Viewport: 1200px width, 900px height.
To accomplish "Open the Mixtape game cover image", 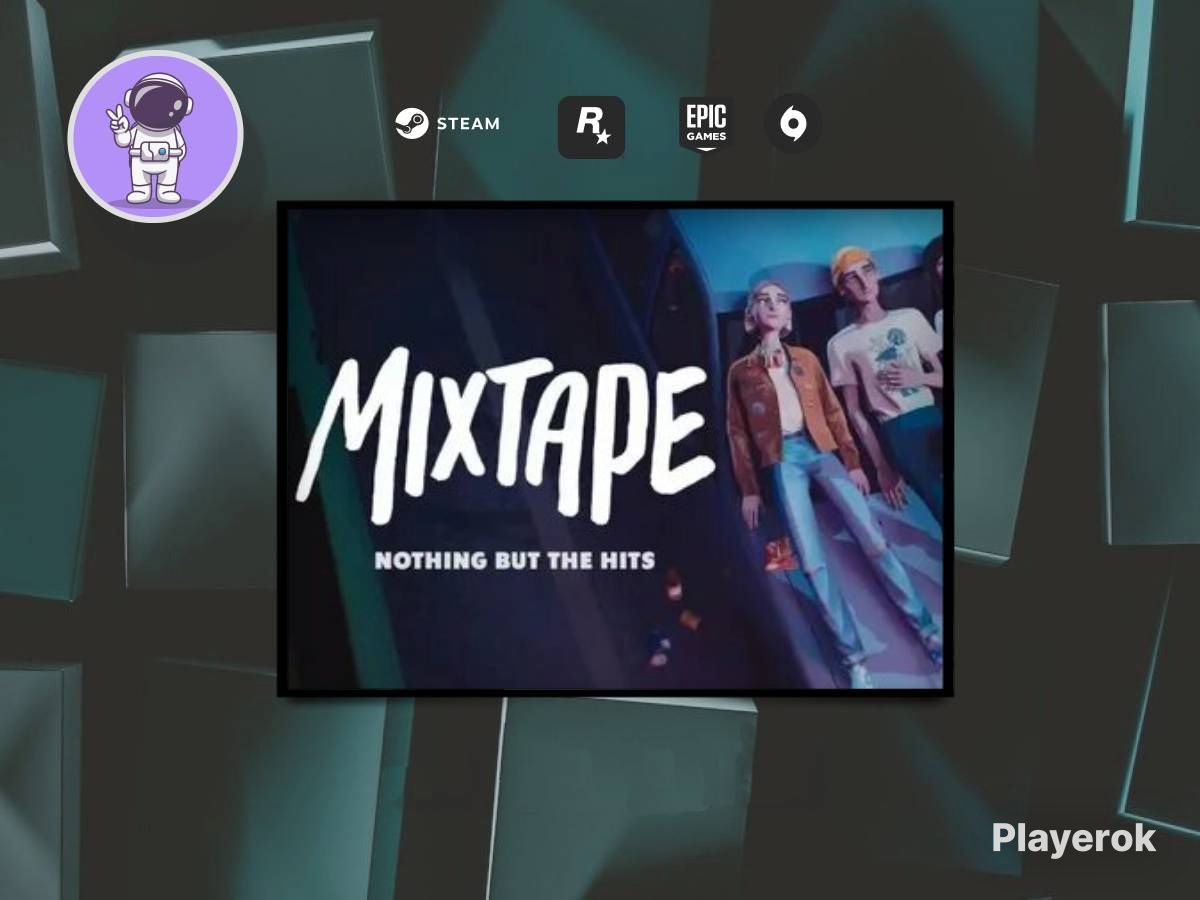I will coord(615,448).
